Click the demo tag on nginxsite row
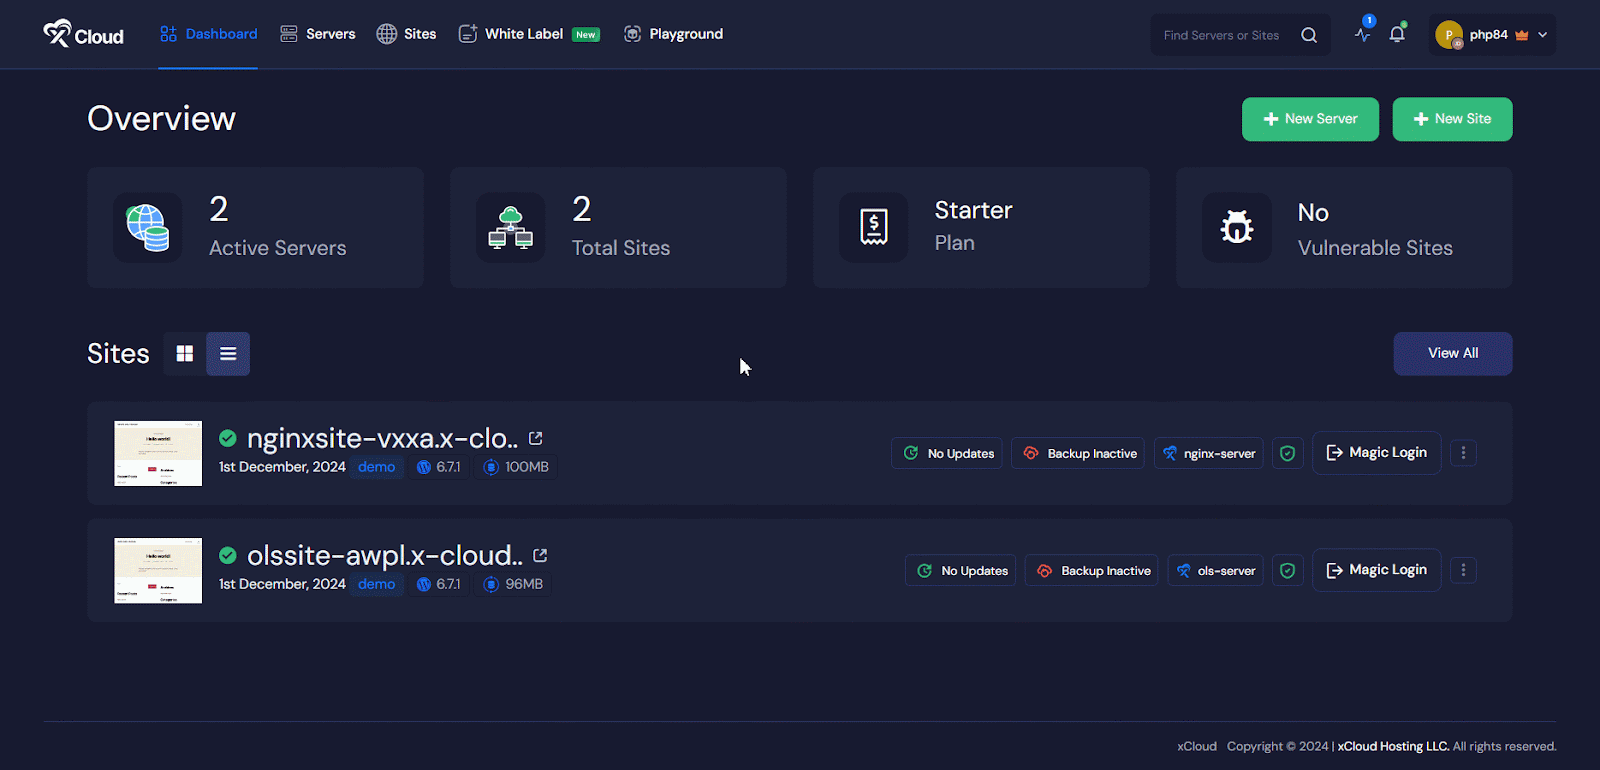The height and width of the screenshot is (770, 1600). click(x=377, y=467)
